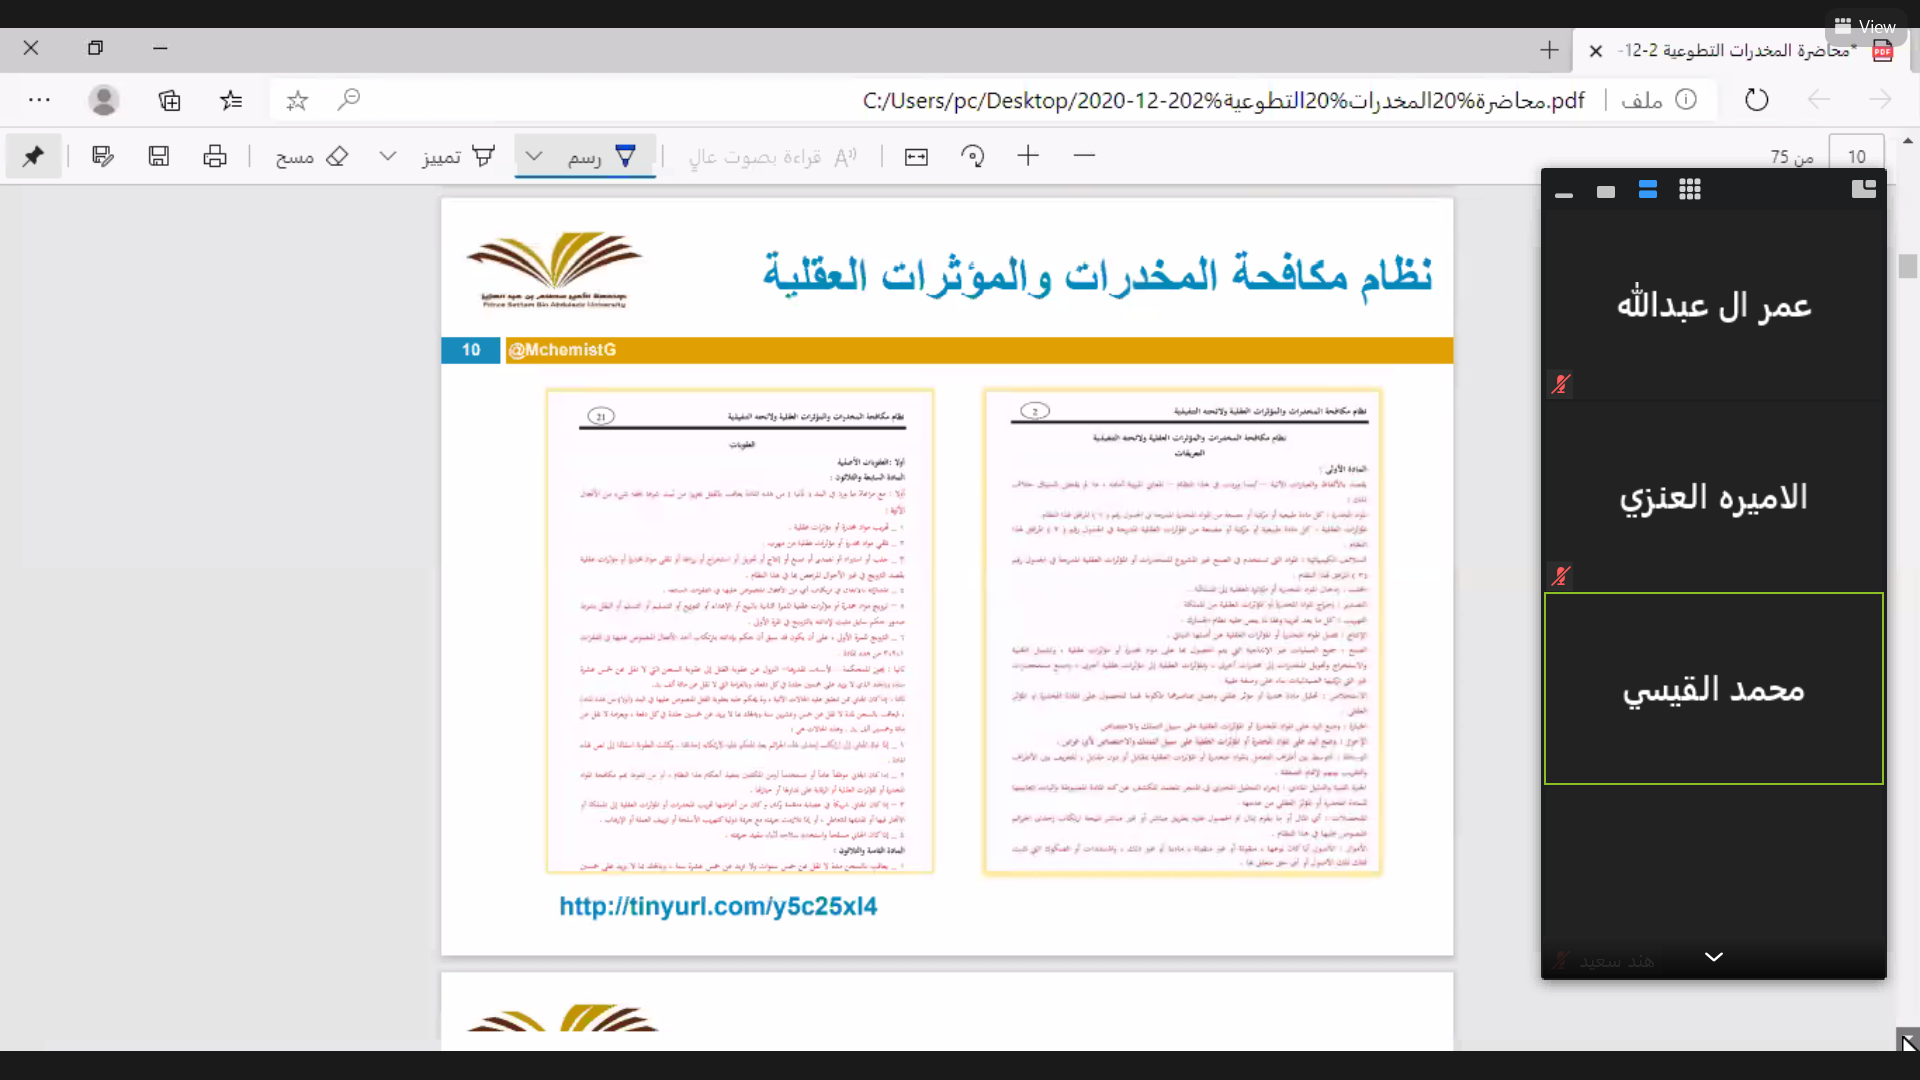Open the View menu button
The width and height of the screenshot is (1920, 1080).
[1865, 26]
